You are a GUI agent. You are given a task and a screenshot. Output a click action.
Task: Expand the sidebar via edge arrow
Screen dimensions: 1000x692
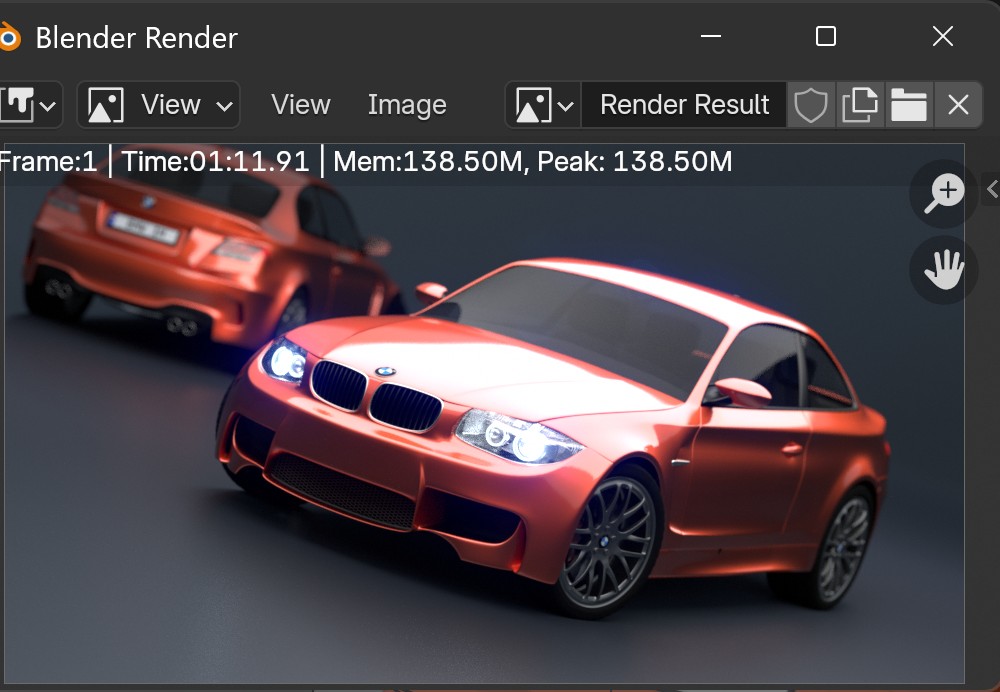pyautogui.click(x=992, y=189)
